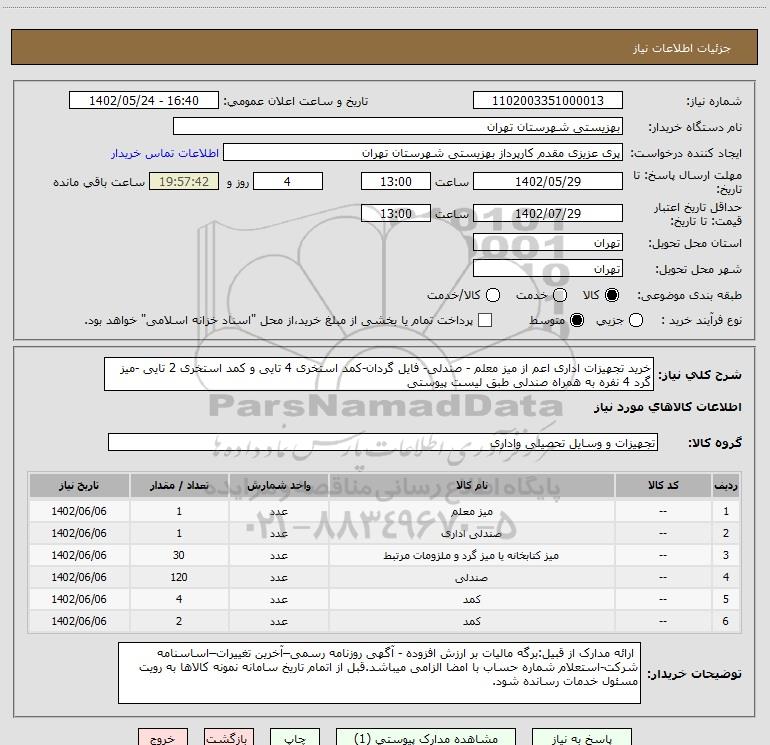Click the ایجاد کننده درخواست field

point(423,152)
